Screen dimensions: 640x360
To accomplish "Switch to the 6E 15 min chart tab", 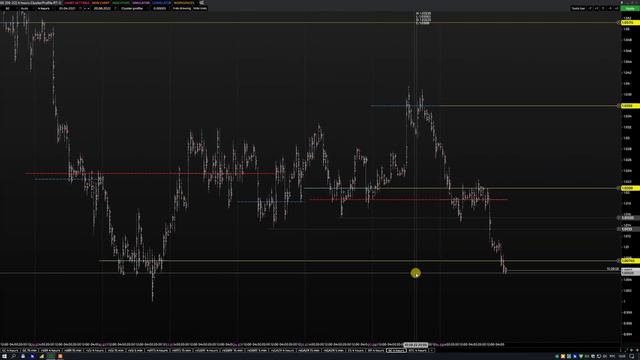I will tap(29, 350).
